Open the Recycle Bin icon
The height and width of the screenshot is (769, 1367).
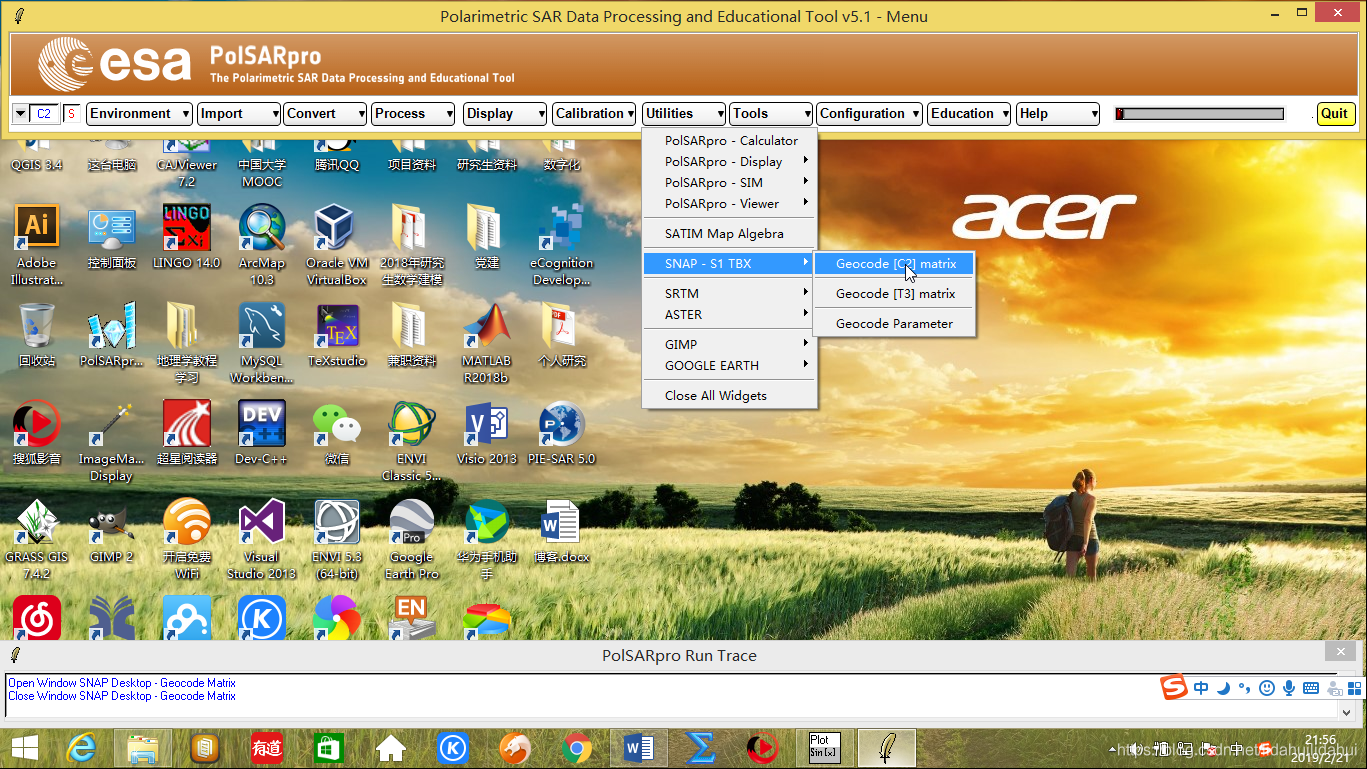[37, 334]
